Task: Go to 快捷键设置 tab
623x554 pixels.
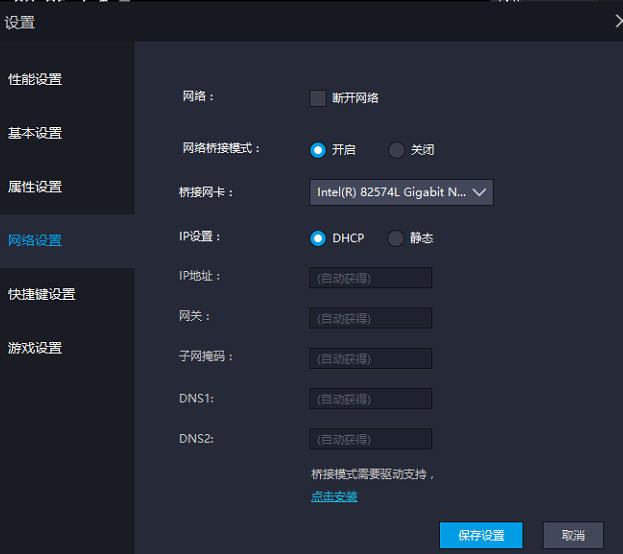Action: pos(42,294)
